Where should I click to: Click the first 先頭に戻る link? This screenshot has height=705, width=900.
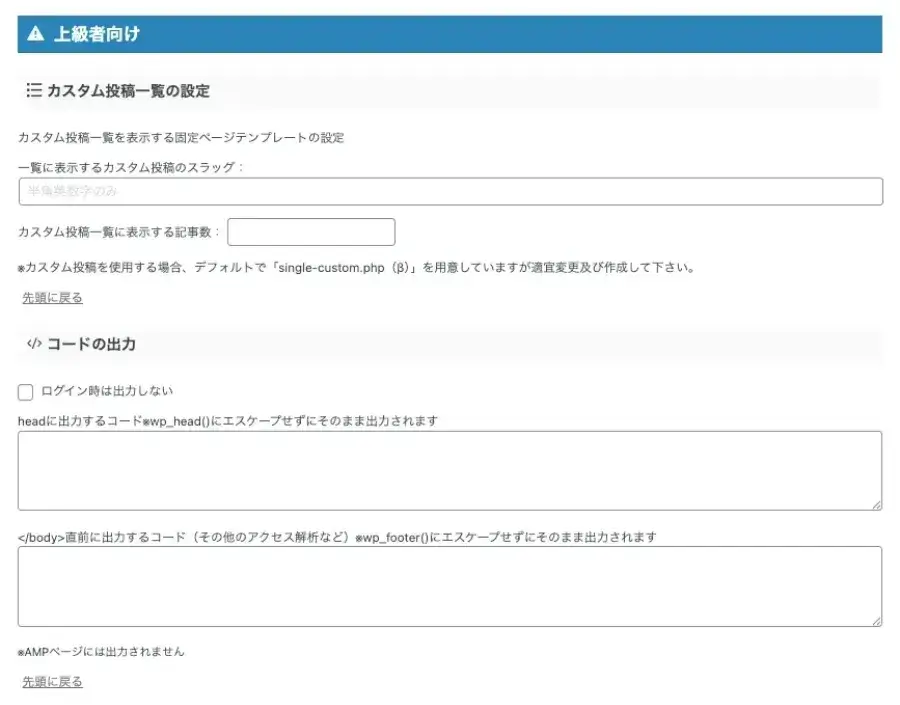point(51,297)
